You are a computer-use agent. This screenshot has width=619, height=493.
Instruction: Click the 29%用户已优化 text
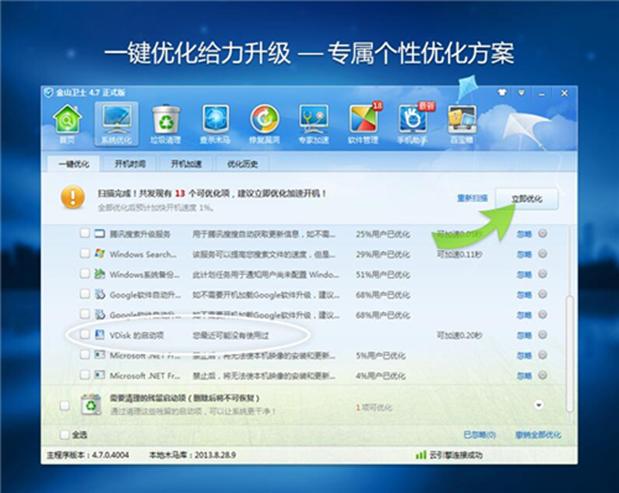[x=383, y=254]
